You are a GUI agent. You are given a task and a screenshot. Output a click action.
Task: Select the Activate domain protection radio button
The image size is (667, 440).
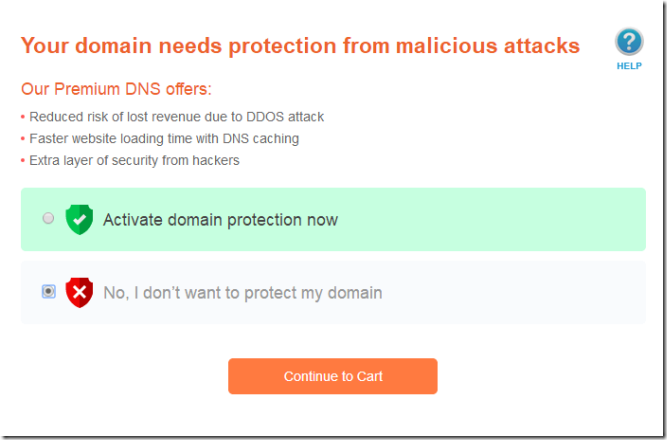48,218
